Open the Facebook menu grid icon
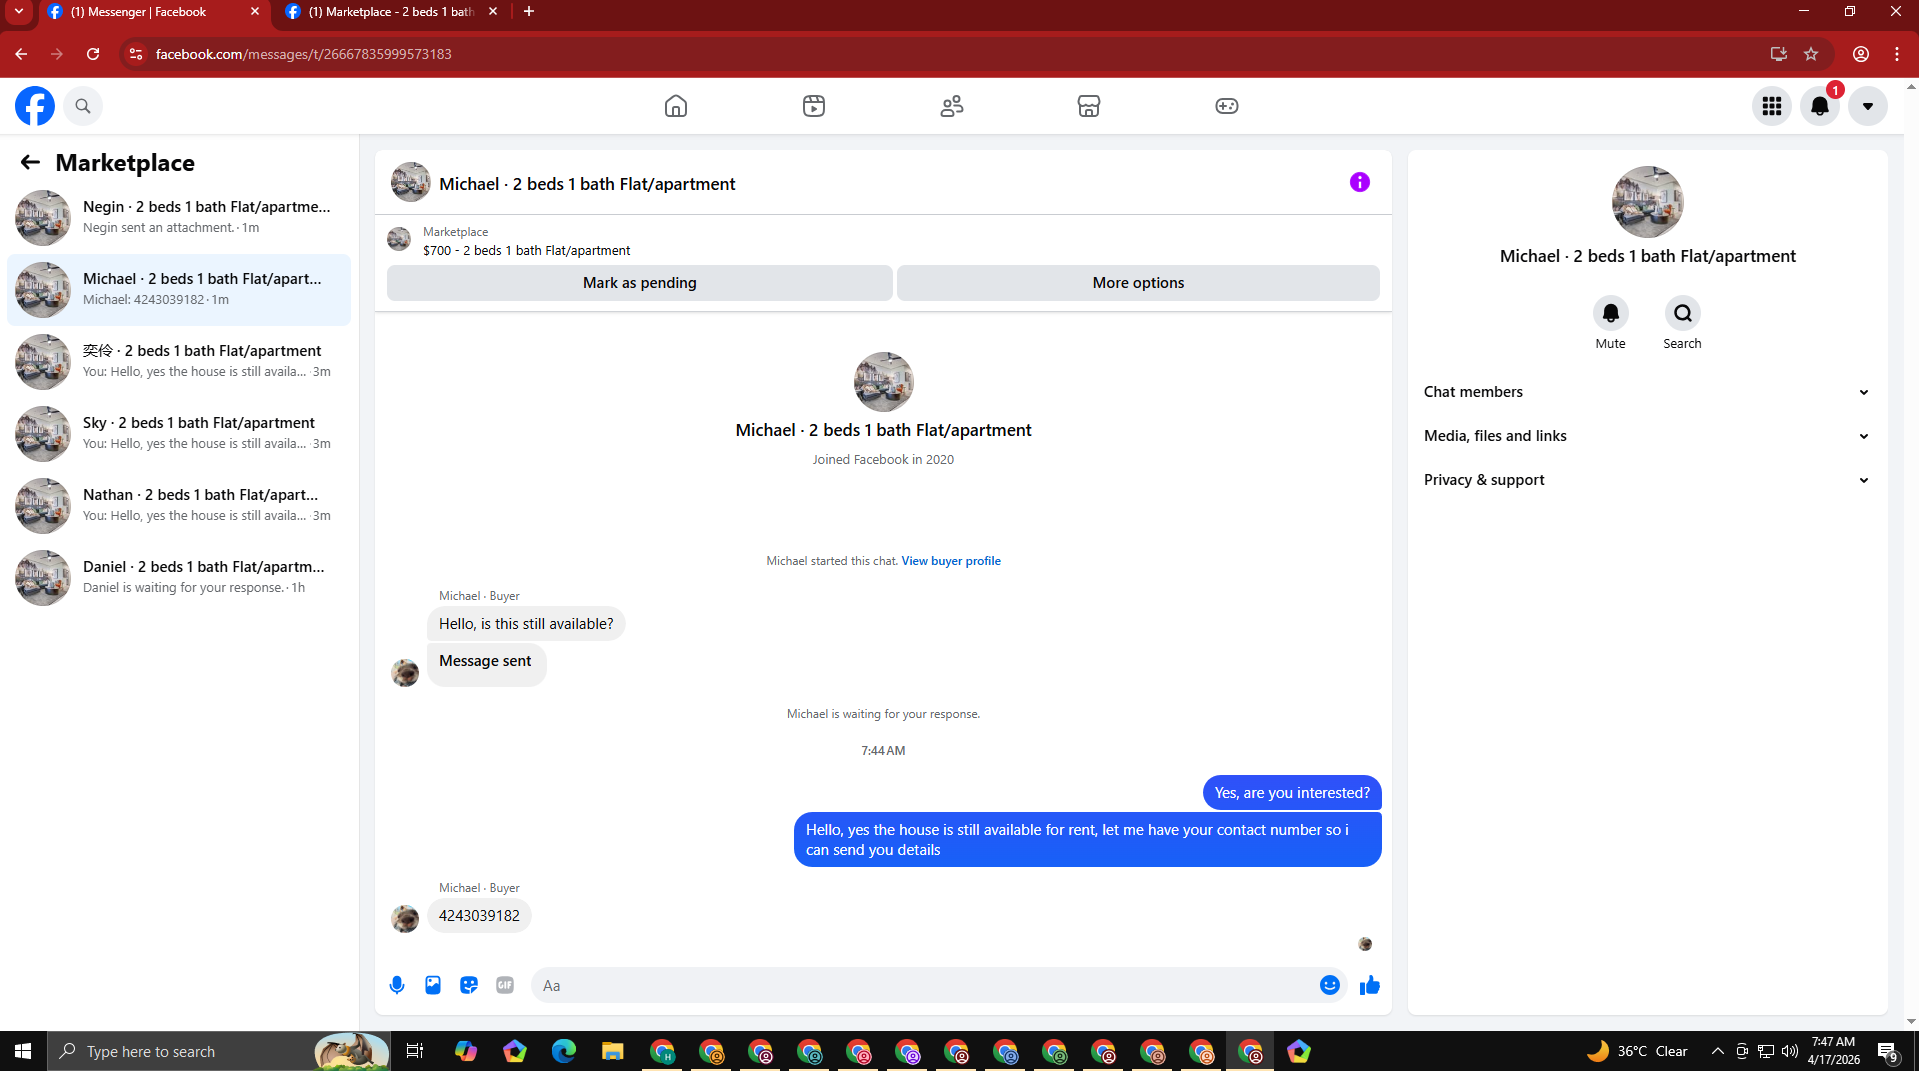The image size is (1919, 1071). point(1772,106)
